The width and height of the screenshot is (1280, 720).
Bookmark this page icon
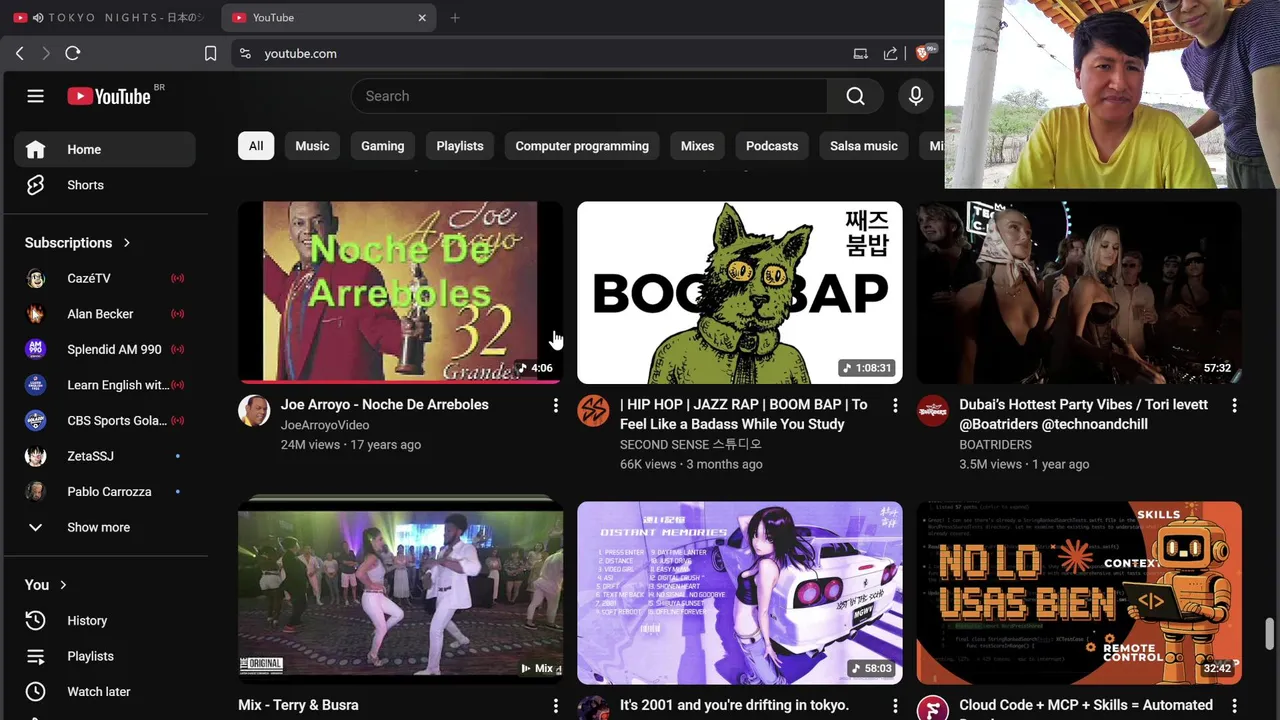(210, 53)
